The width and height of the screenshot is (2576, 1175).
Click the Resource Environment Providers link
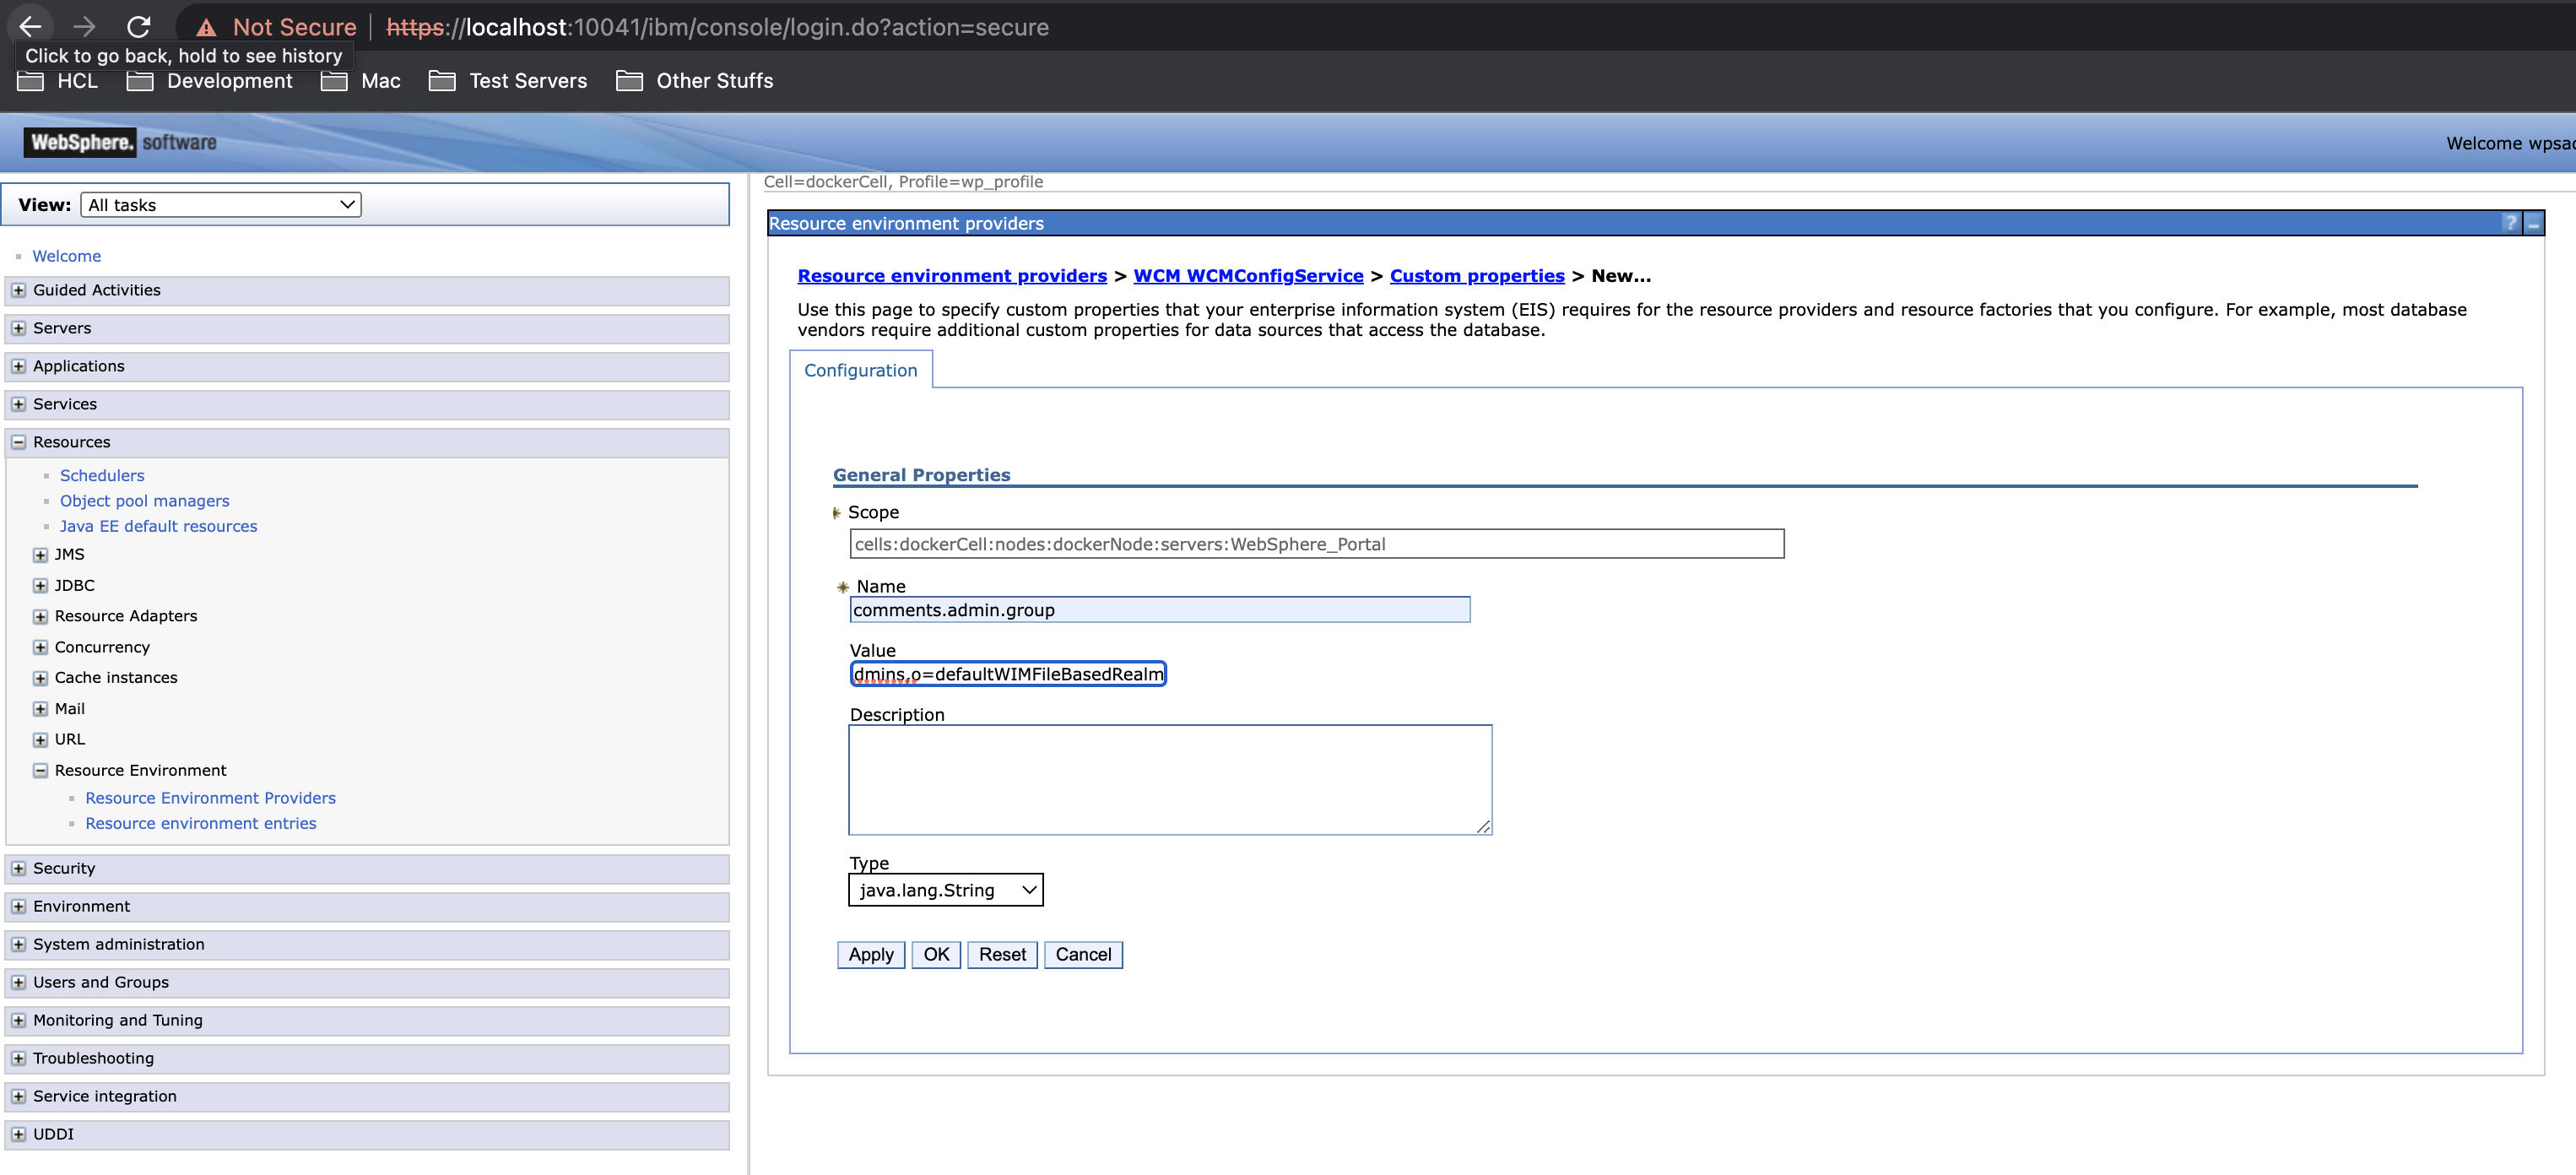pos(210,797)
